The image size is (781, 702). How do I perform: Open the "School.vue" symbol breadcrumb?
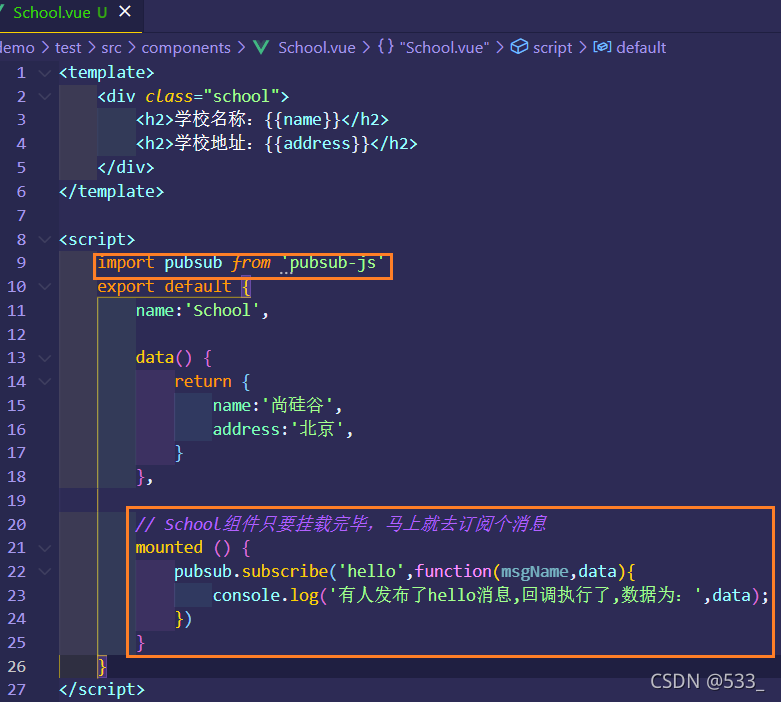point(444,48)
